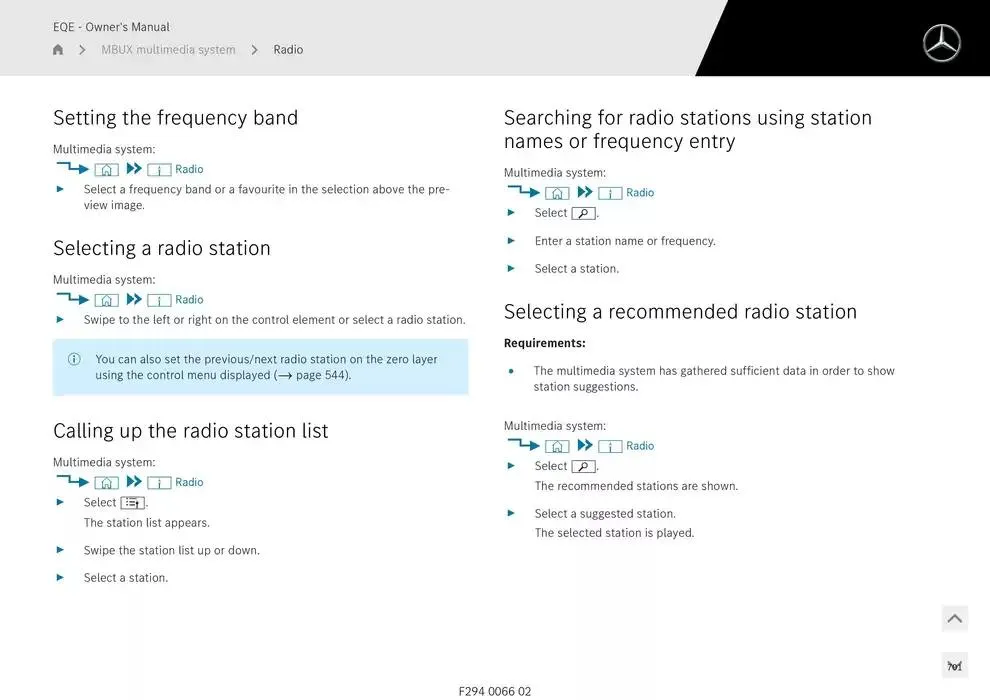Click info icon beside Radio in Calling up station list
Viewport: 990px width, 700px height.
click(159, 483)
